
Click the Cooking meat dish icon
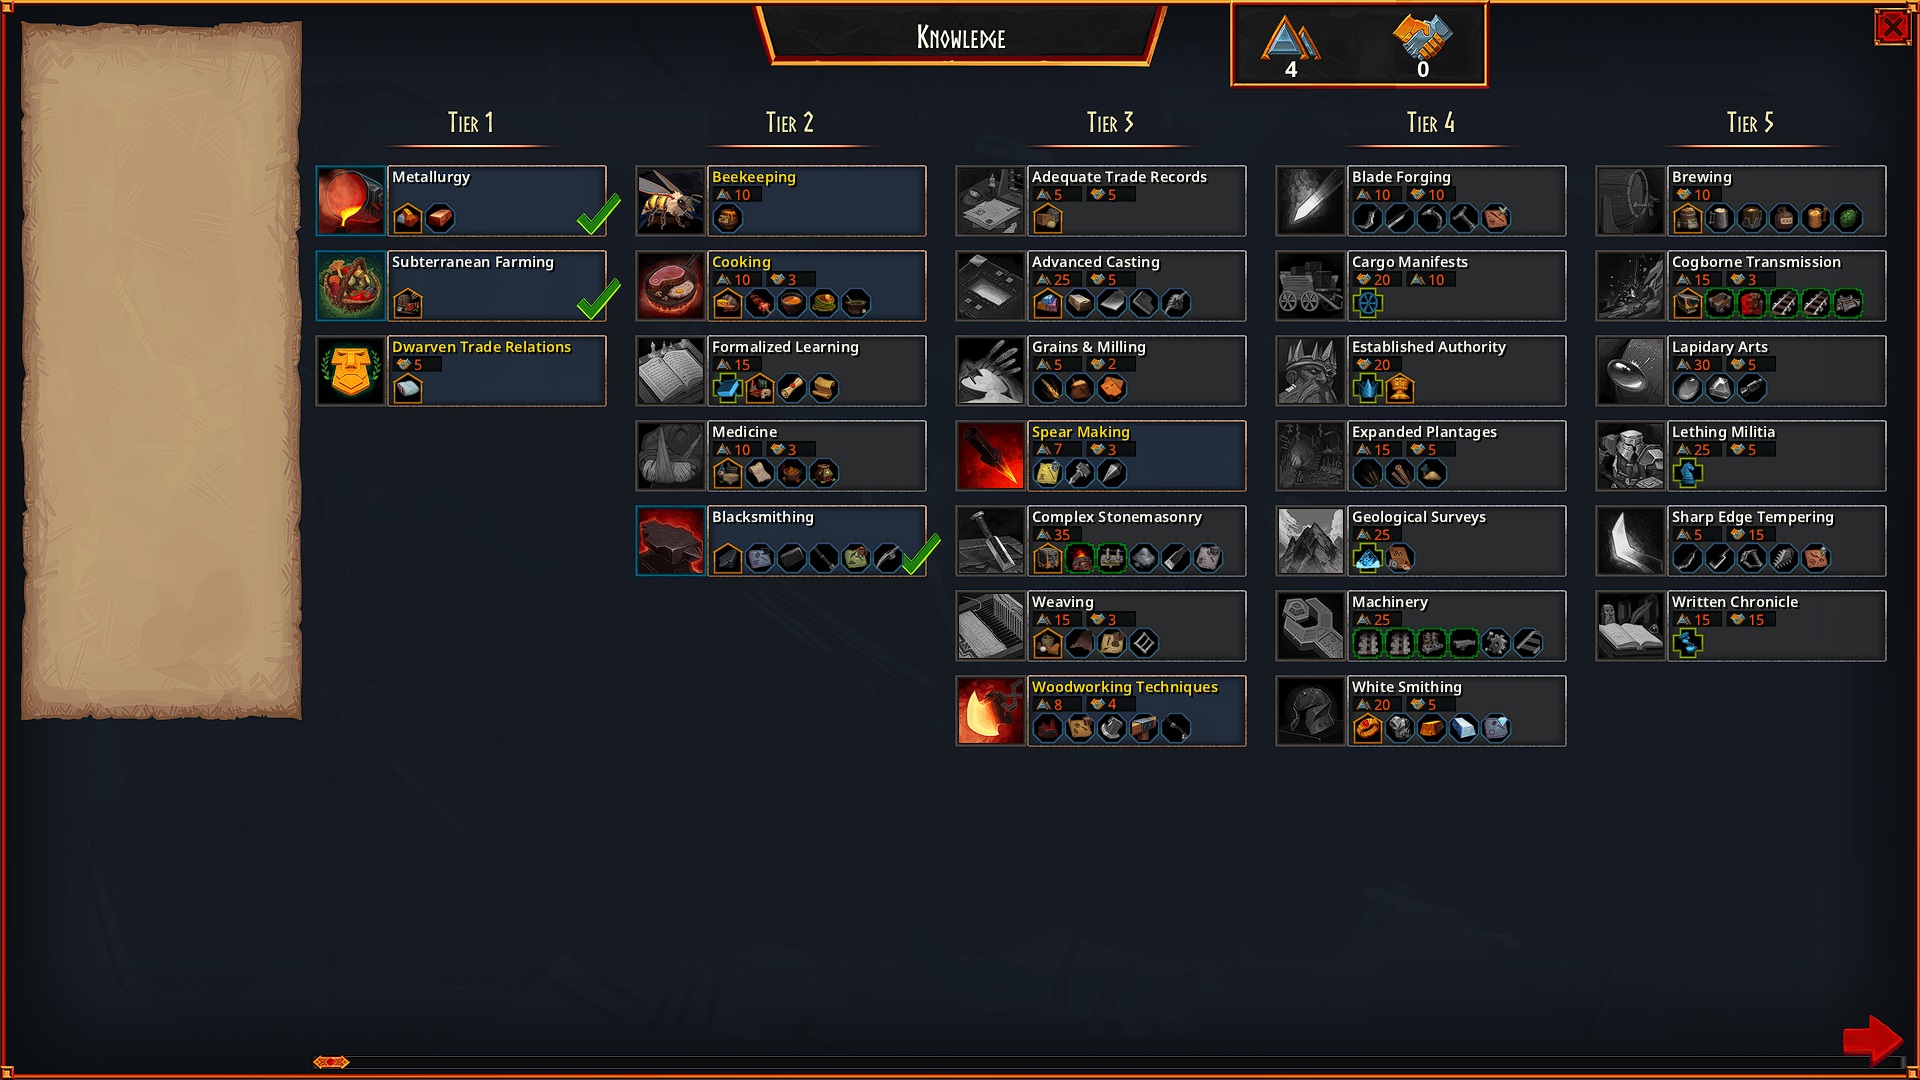(671, 286)
